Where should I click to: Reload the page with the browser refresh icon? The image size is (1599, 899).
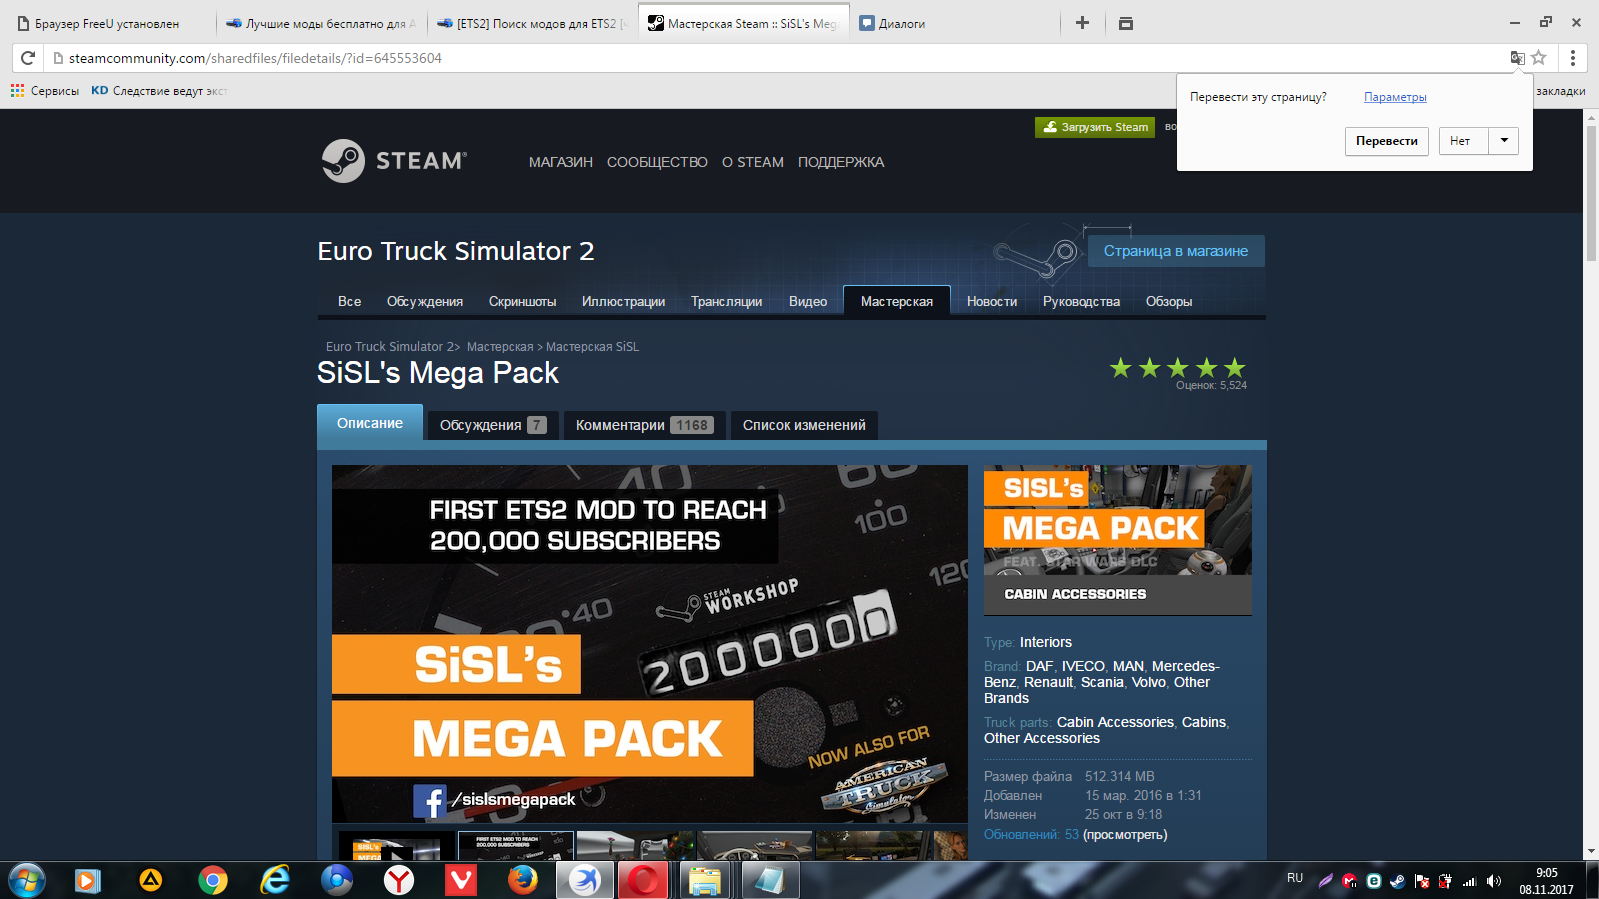(27, 58)
